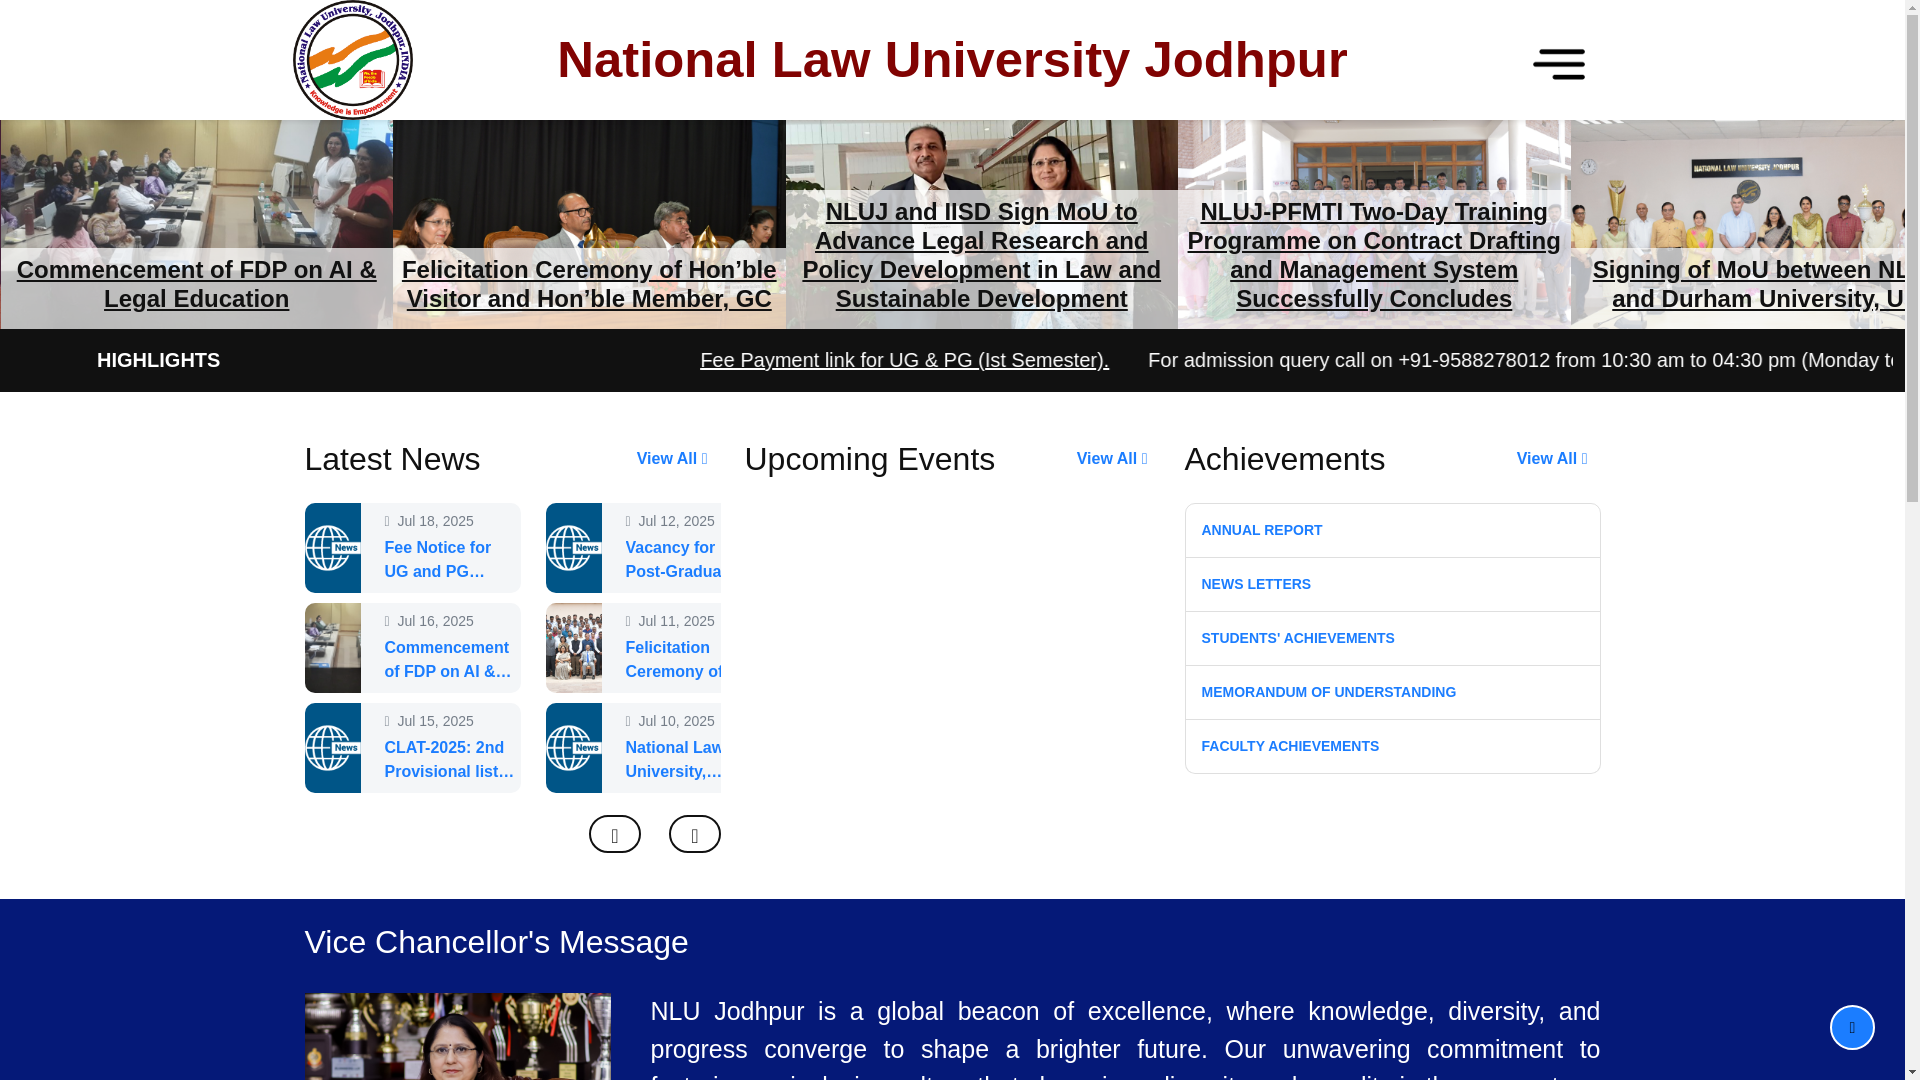Open the Commencement of FDP news thumbnail
The width and height of the screenshot is (1920, 1080).
pyautogui.click(x=332, y=648)
